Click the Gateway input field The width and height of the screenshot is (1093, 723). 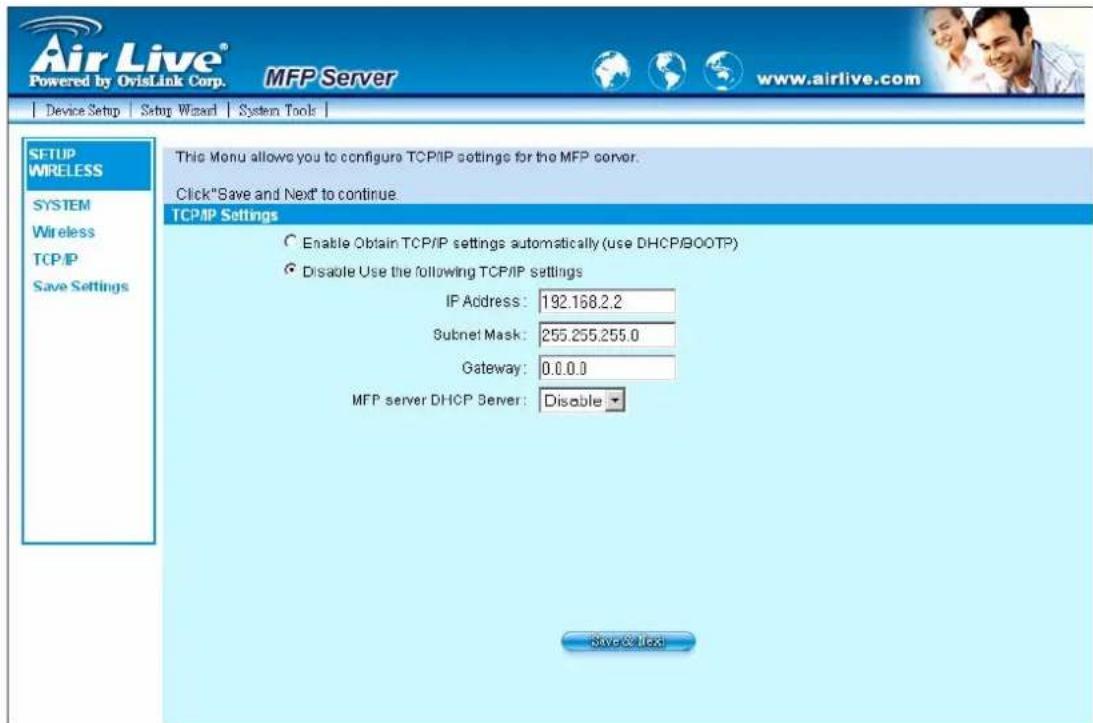tap(606, 368)
